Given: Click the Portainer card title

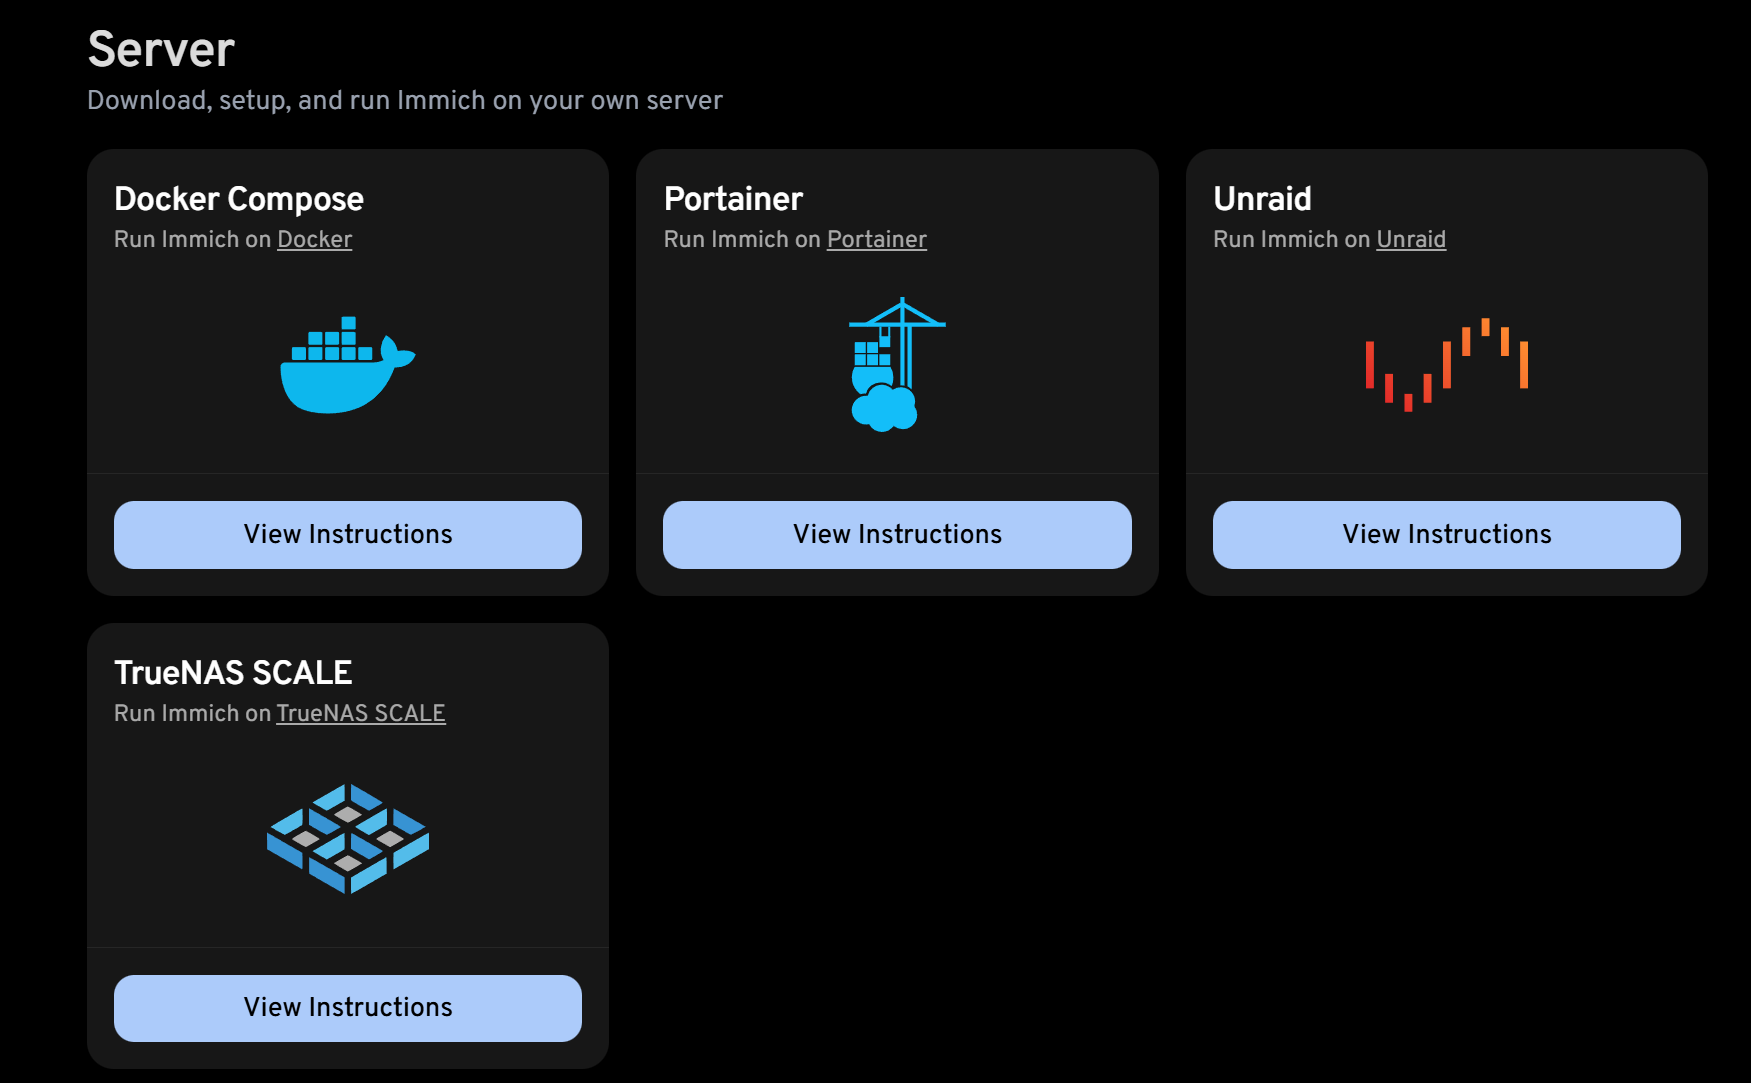Looking at the screenshot, I should pos(733,198).
